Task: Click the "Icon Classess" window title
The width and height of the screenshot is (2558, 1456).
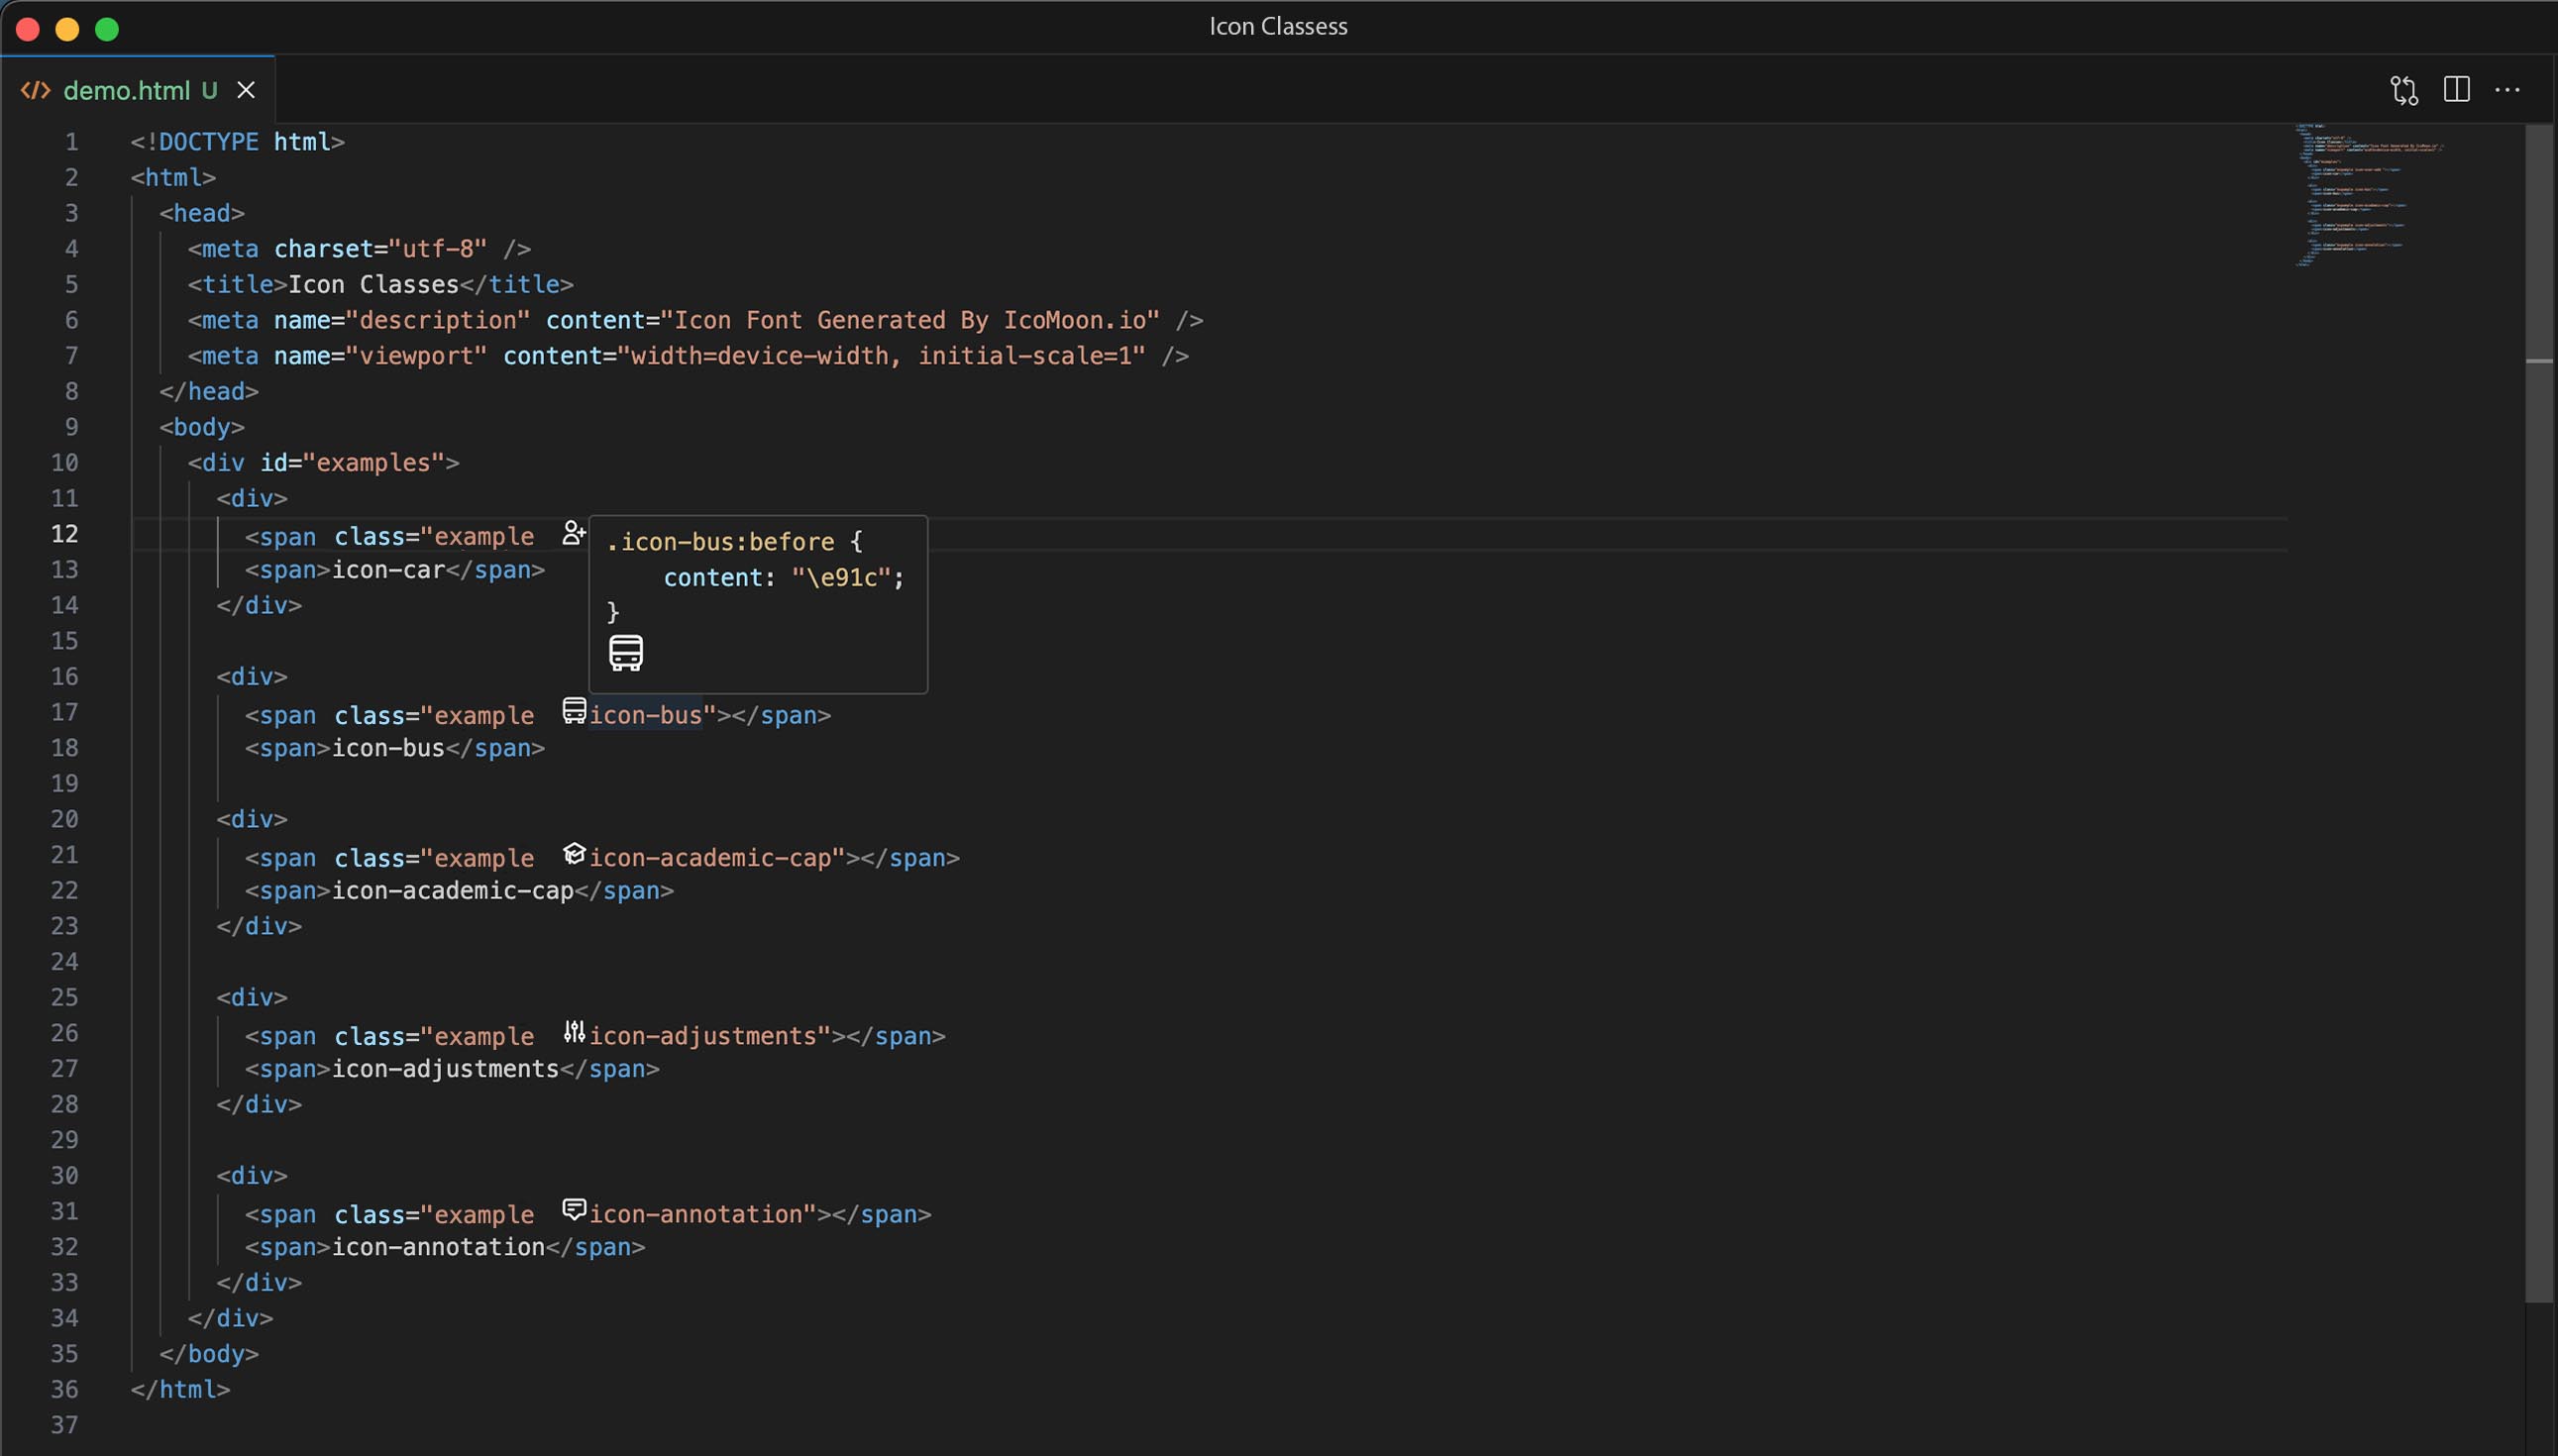Action: click(1278, 27)
